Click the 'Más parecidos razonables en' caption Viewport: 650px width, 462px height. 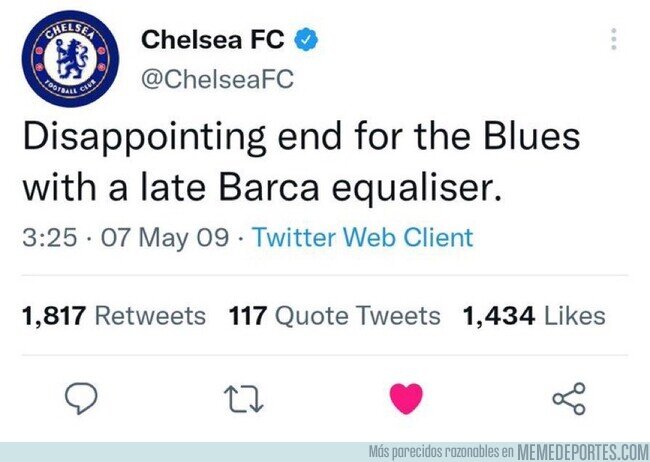(441, 451)
